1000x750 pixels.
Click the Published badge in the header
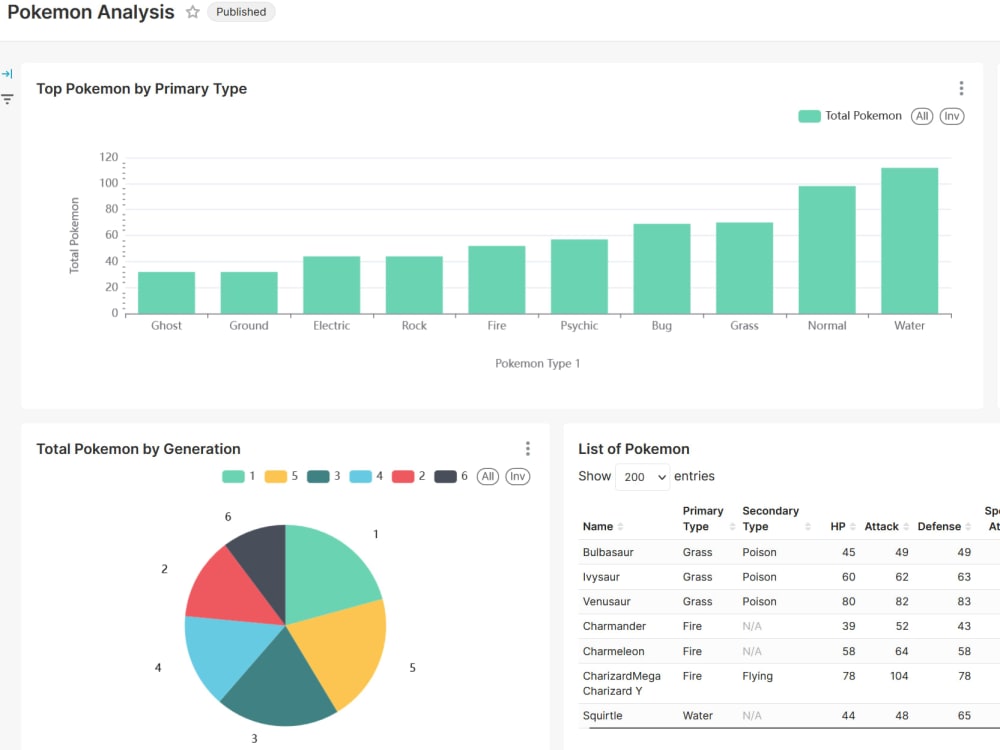tap(240, 12)
